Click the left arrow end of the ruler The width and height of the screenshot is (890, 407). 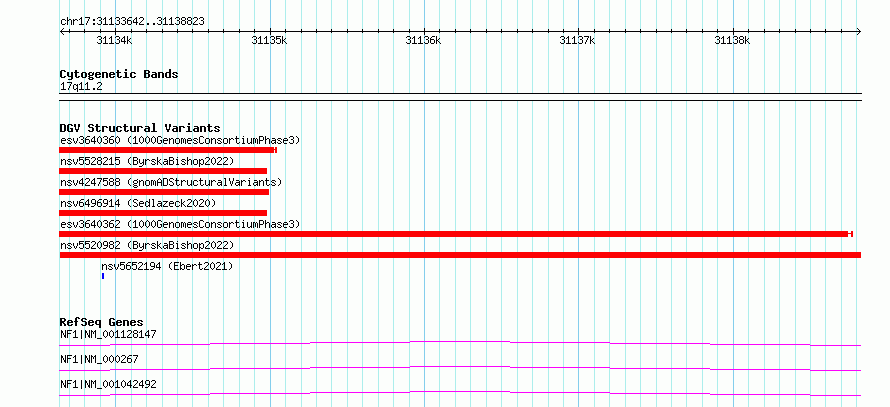pyautogui.click(x=62, y=32)
